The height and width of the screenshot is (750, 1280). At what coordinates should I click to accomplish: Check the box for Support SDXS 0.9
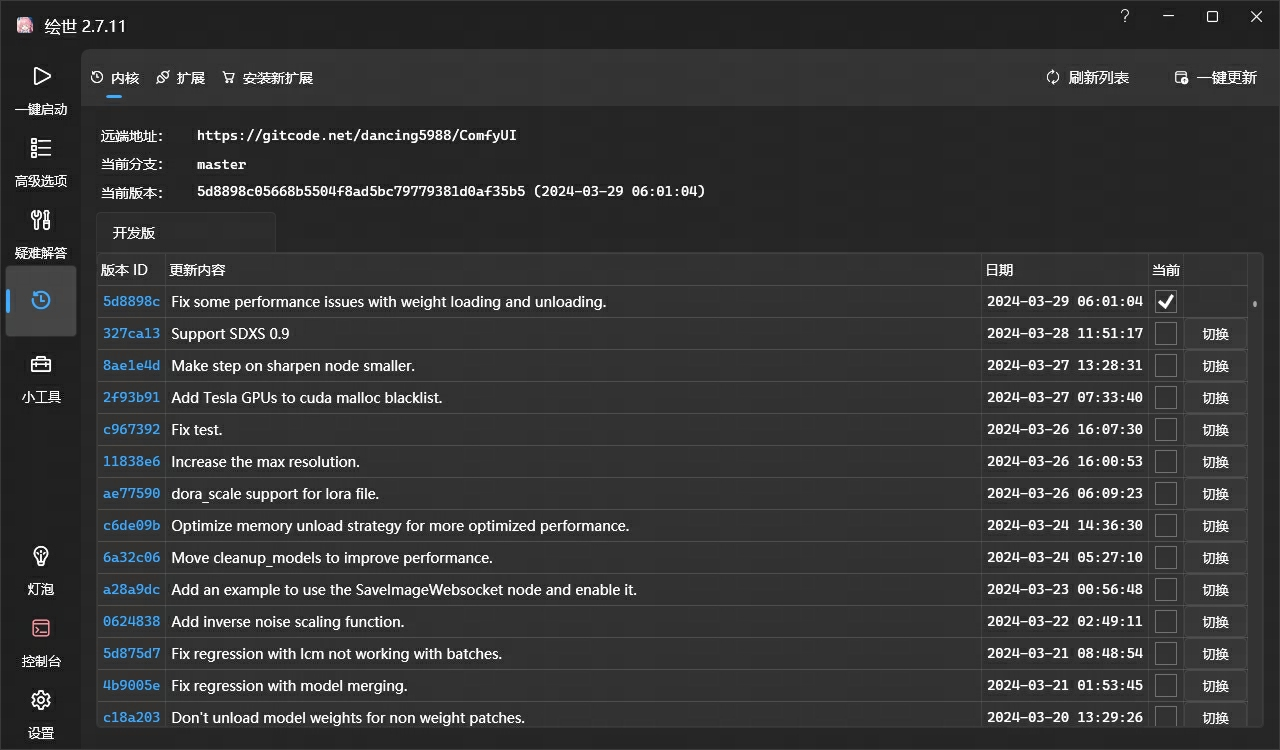point(1166,333)
